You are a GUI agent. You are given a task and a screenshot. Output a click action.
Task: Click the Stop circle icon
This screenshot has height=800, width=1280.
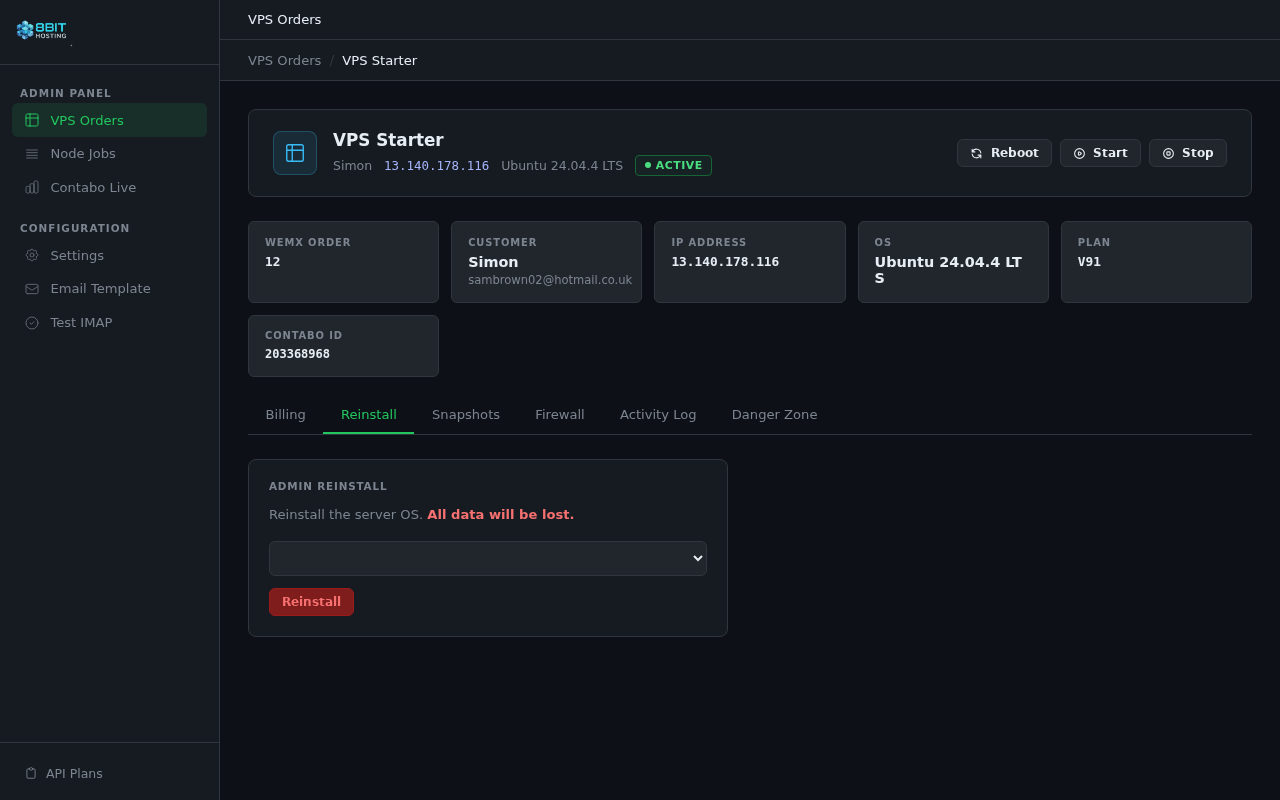pos(1168,153)
